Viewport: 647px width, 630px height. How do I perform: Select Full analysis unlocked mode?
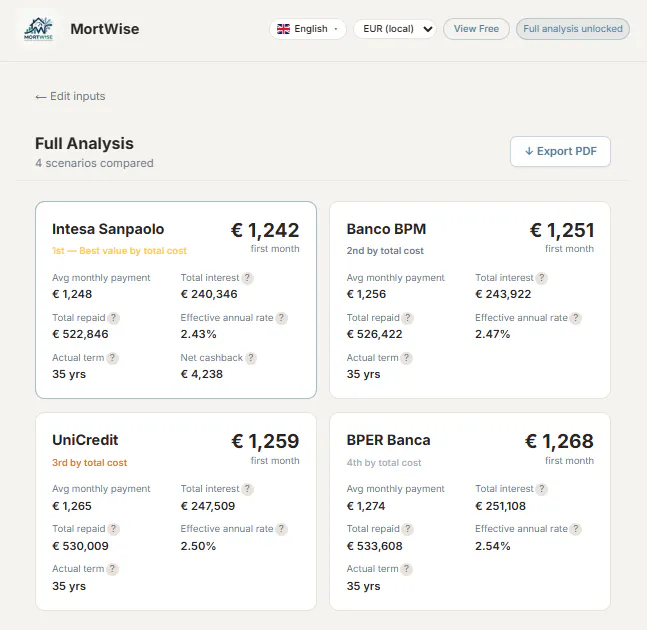tap(573, 29)
